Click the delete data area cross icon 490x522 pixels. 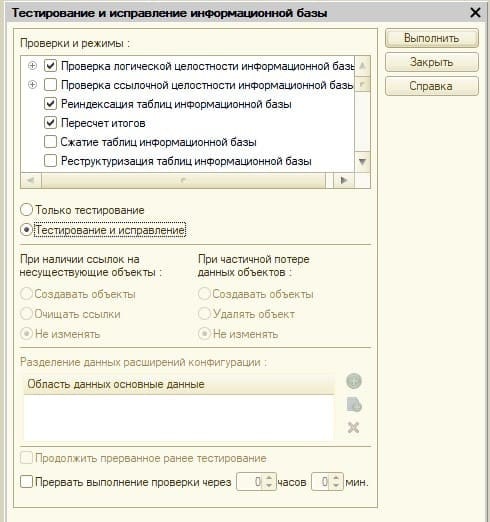(353, 427)
